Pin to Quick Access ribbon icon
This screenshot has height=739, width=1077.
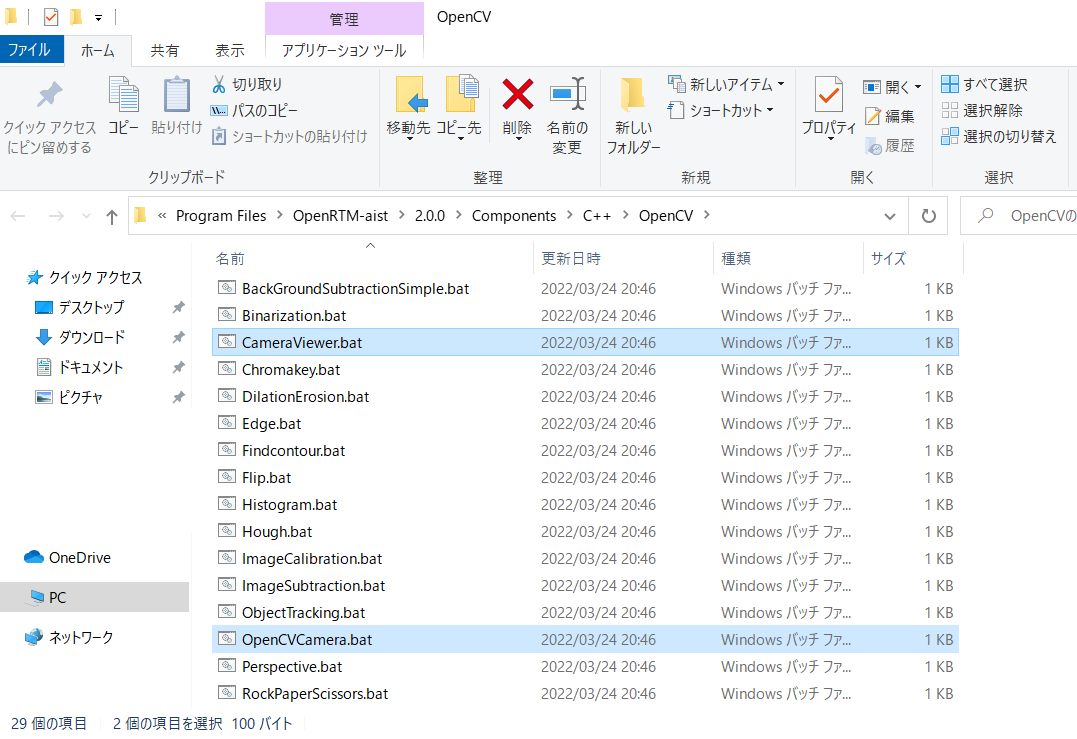pyautogui.click(x=49, y=117)
